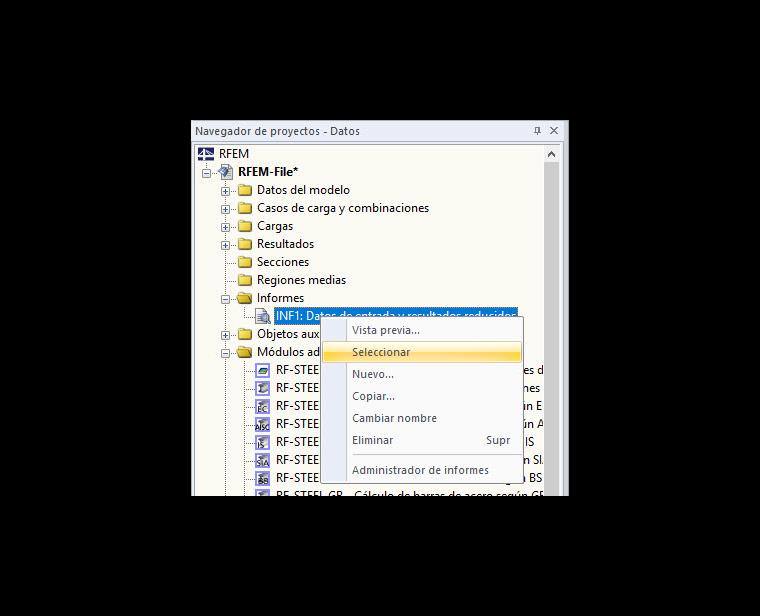Close the Navegador de proyectos panel
The image size is (760, 616).
554,130
